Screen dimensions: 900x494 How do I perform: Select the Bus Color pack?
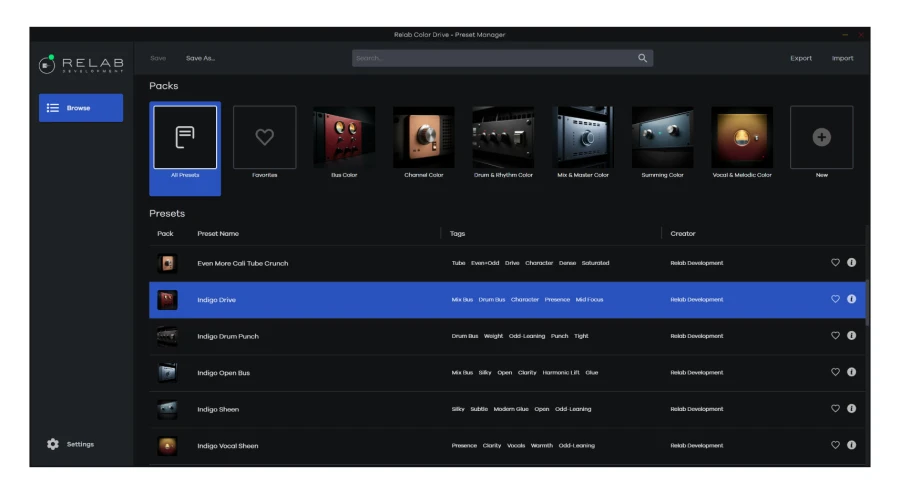(344, 142)
